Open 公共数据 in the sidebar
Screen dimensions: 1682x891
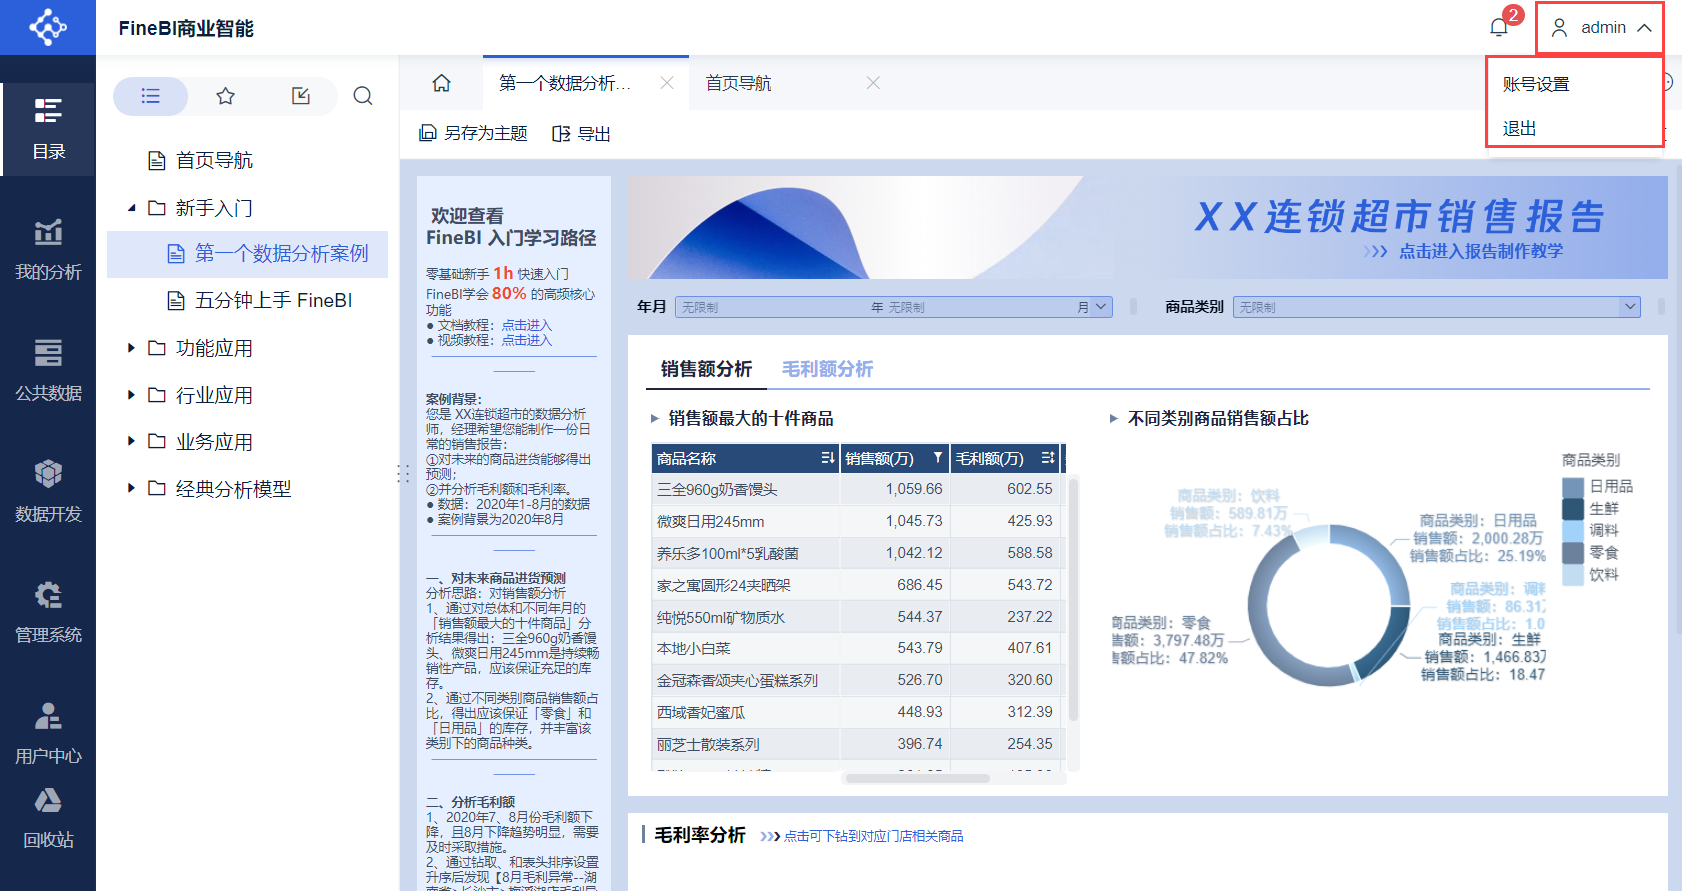48,371
